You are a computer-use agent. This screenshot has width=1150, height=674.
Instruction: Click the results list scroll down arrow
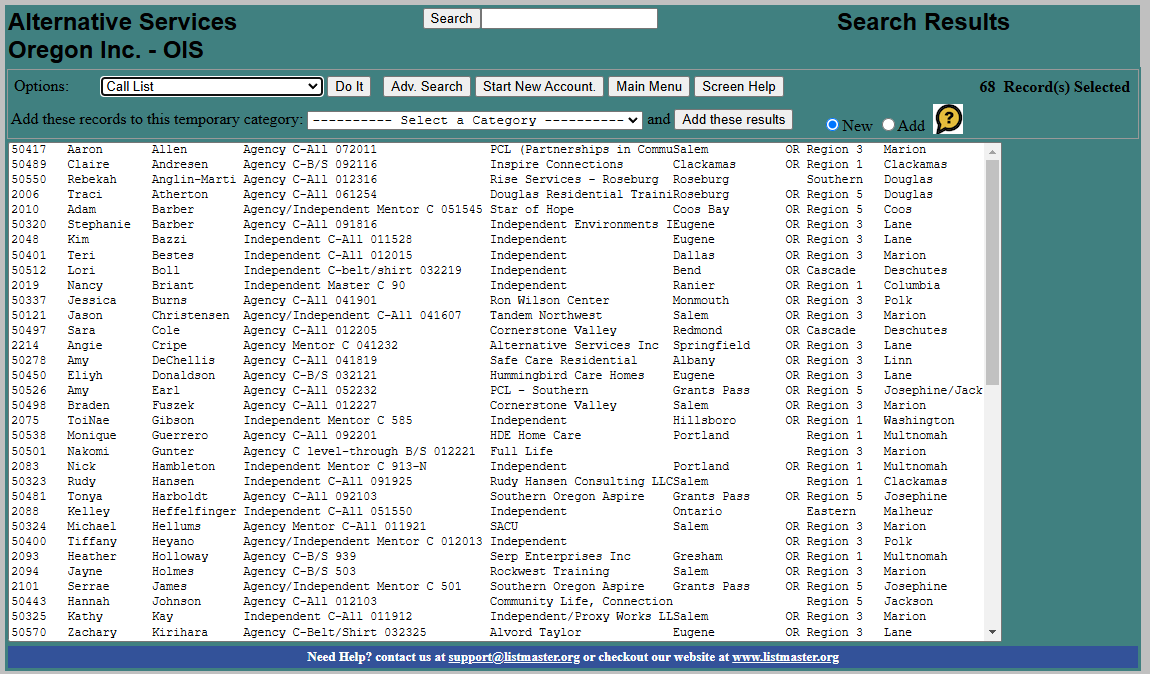tap(992, 632)
